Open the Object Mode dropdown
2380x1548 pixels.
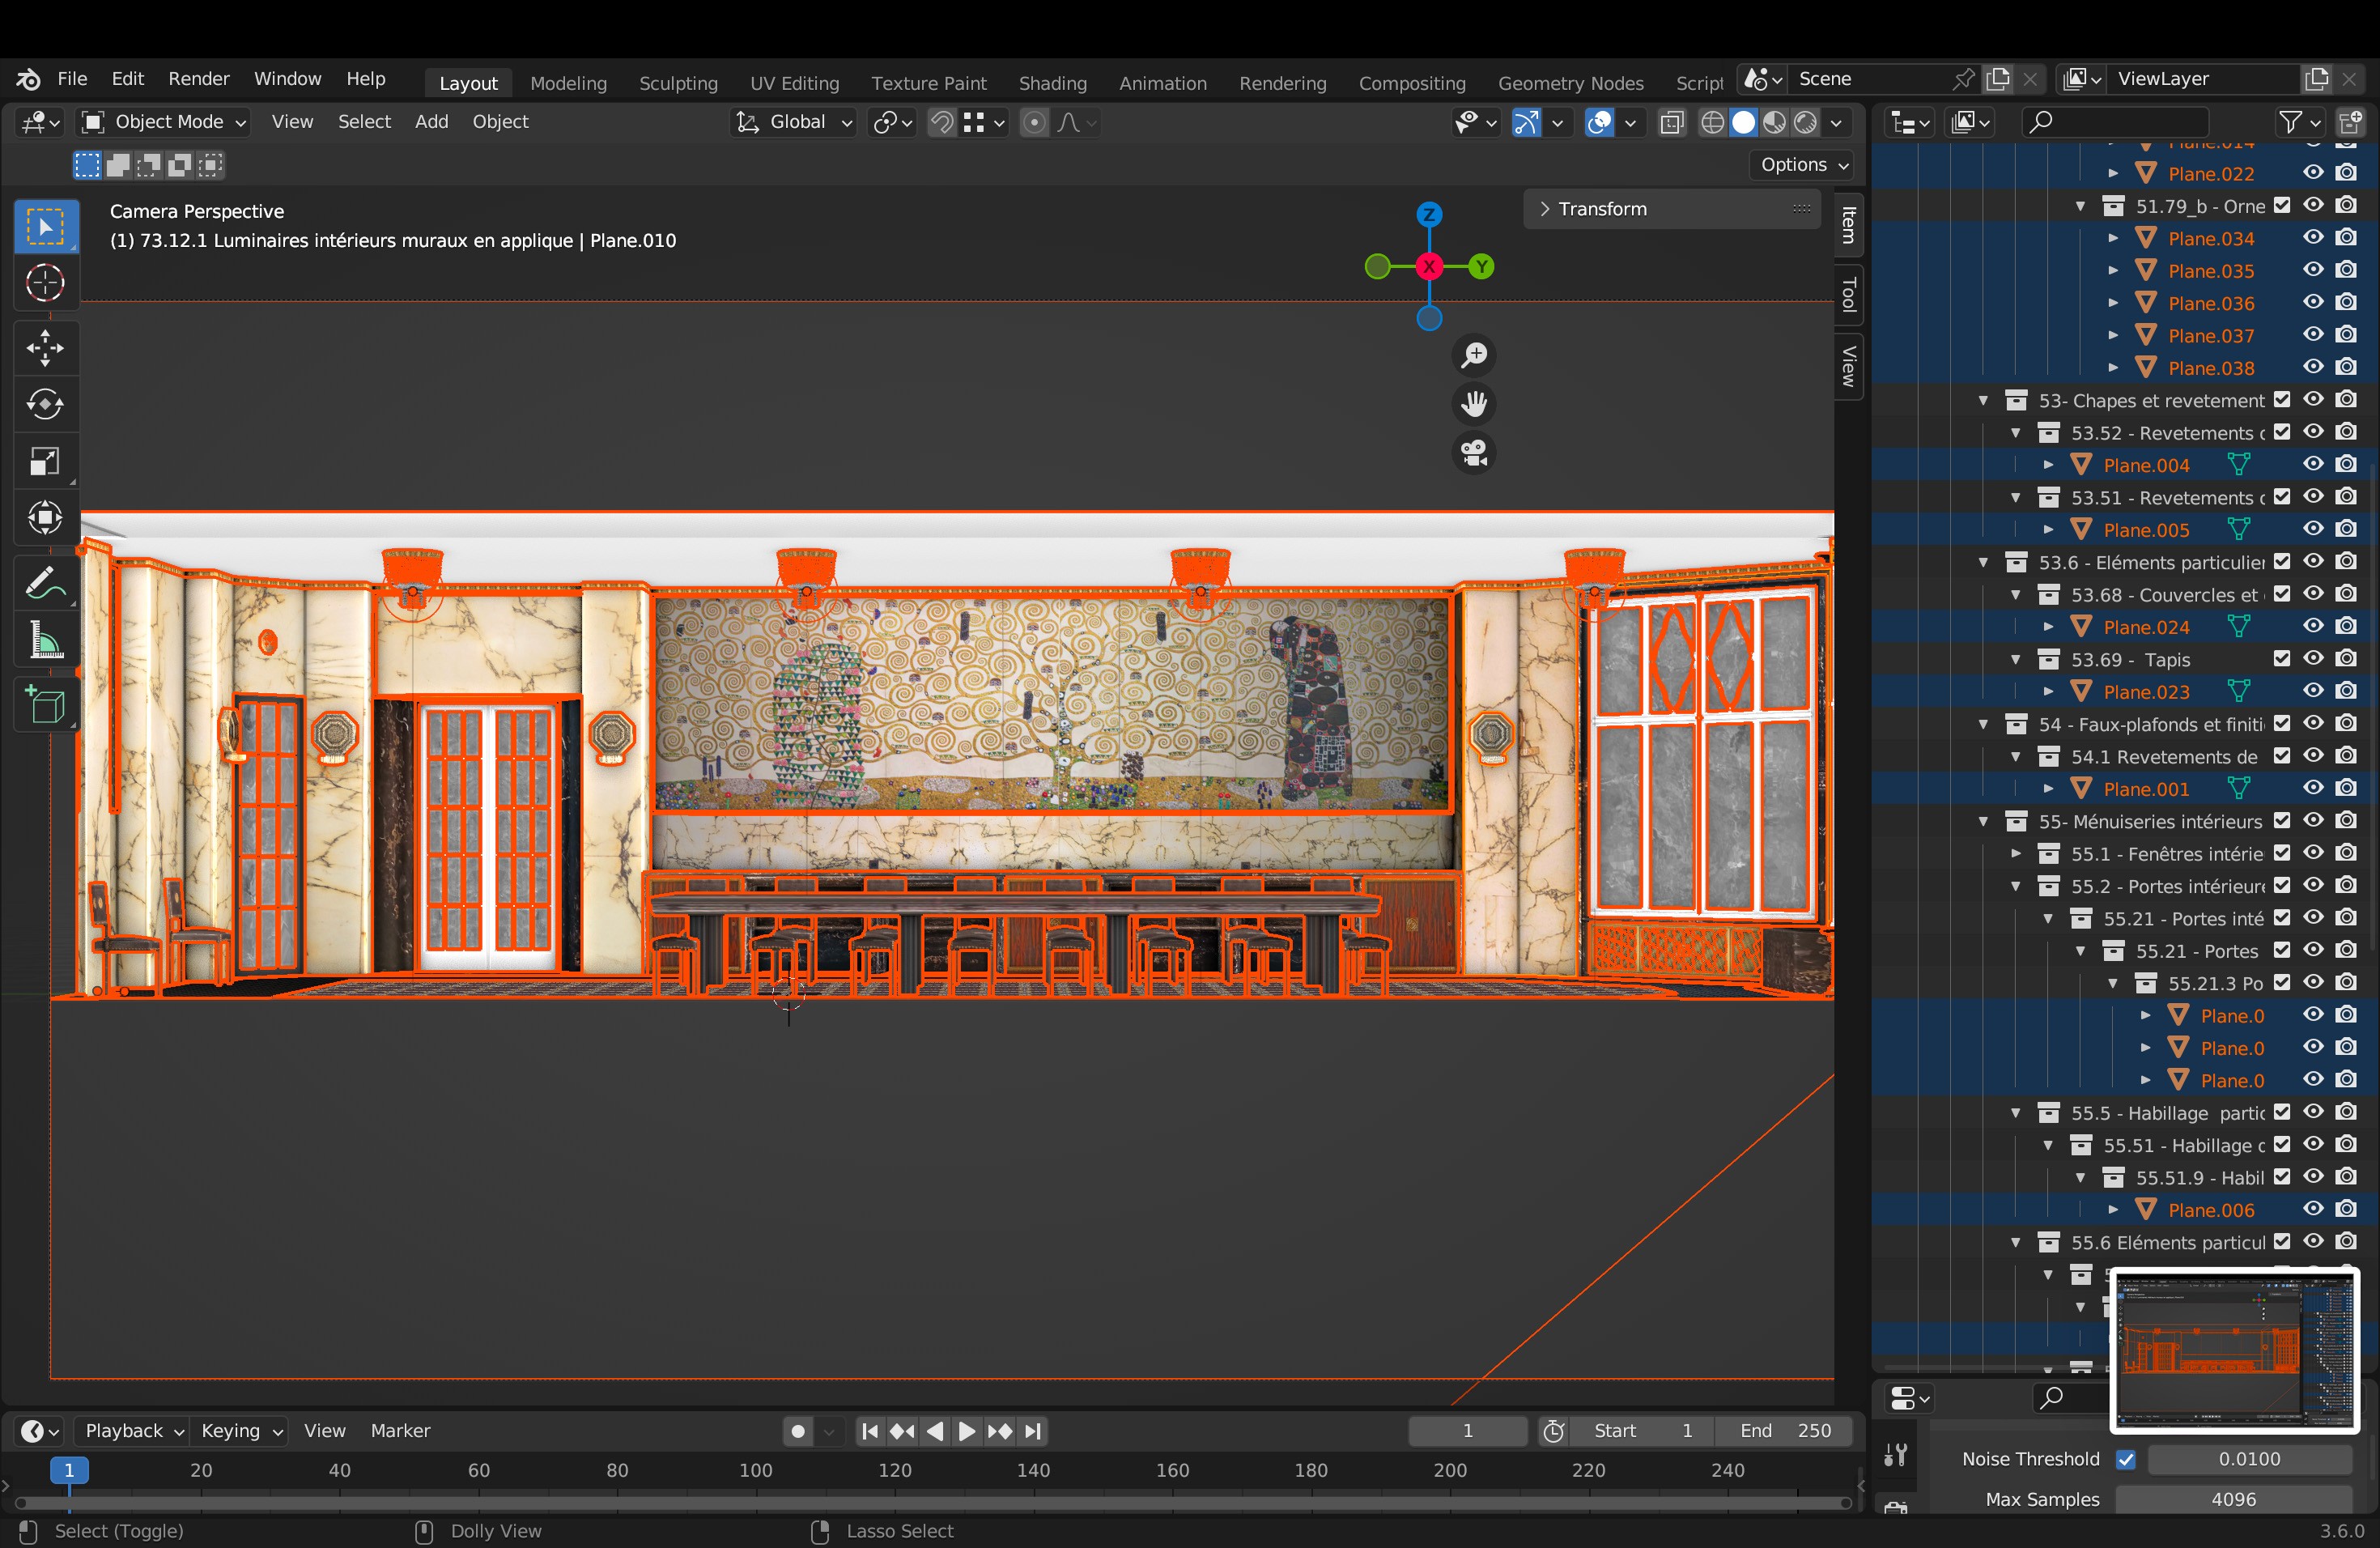pyautogui.click(x=164, y=122)
